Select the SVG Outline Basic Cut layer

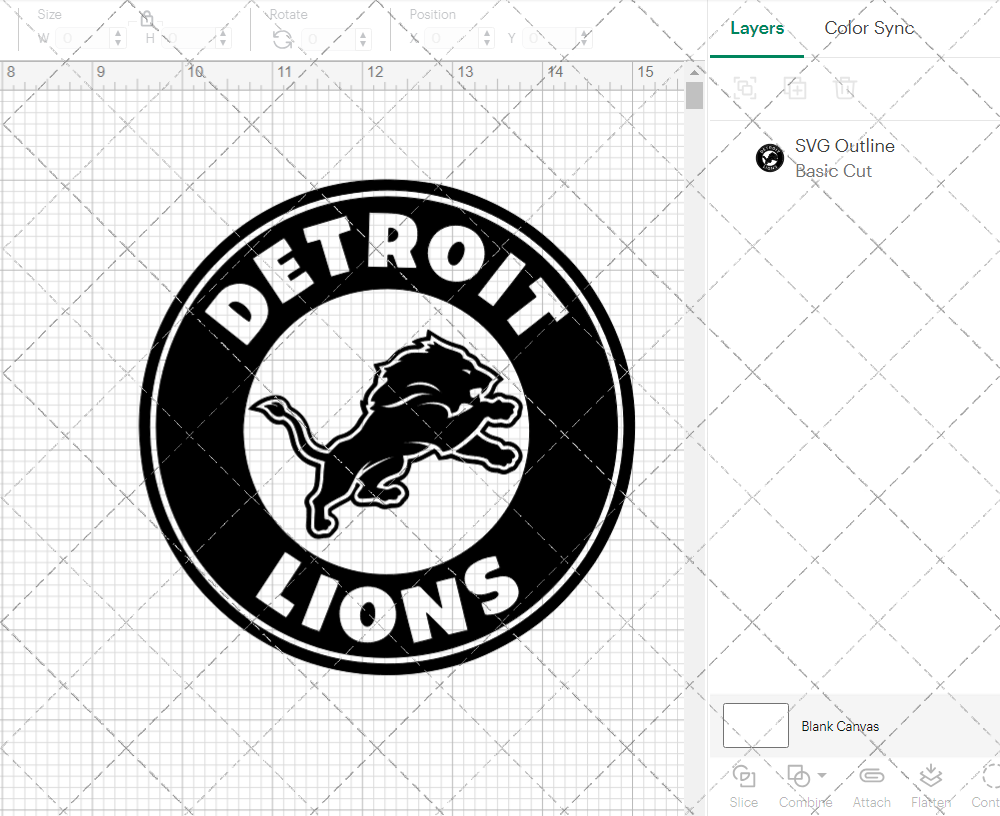[845, 157]
